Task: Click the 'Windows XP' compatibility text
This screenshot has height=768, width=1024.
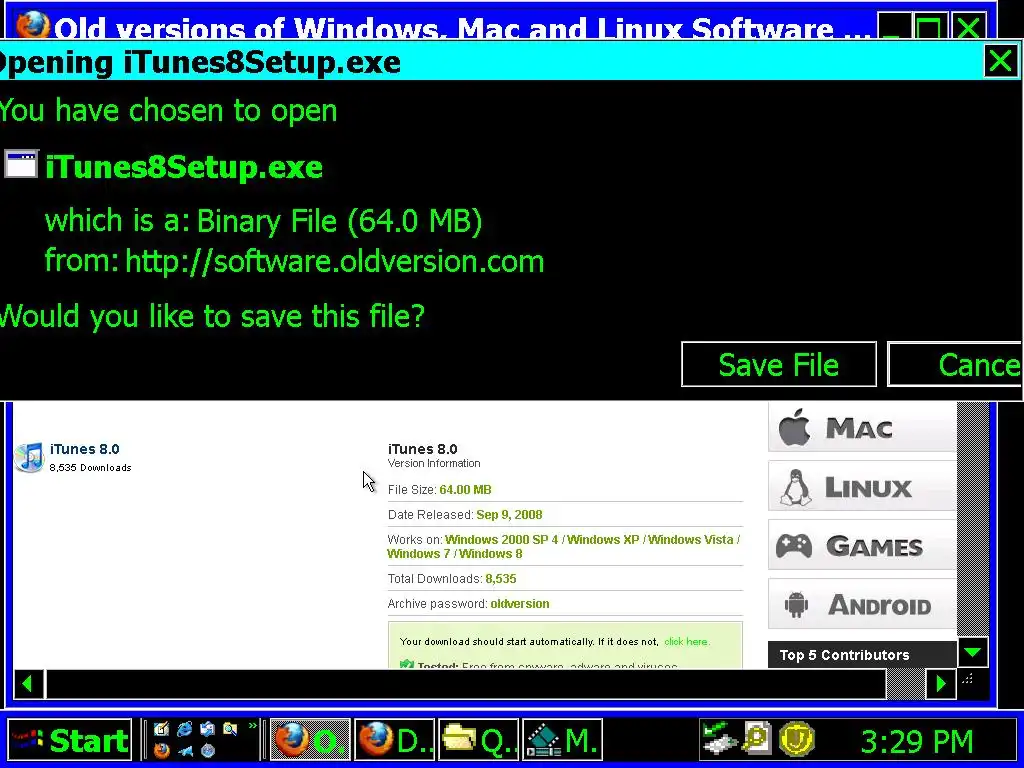Action: coord(603,539)
